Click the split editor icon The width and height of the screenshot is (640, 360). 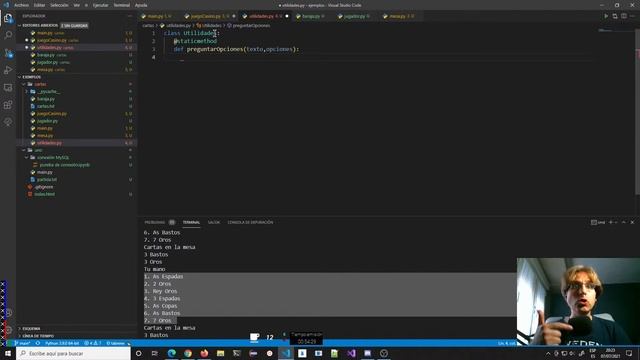pos(624,16)
